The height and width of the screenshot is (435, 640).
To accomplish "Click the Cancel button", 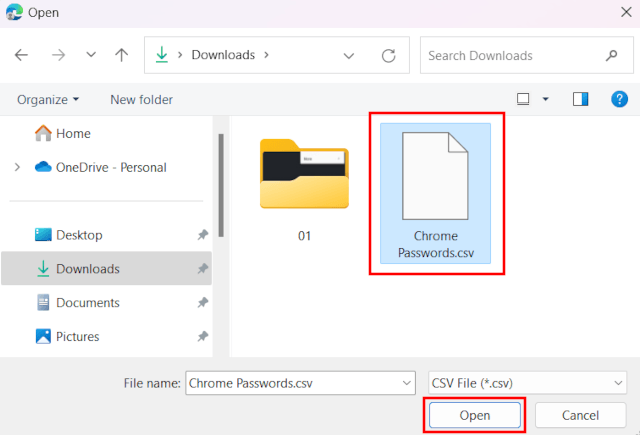I will point(580,415).
